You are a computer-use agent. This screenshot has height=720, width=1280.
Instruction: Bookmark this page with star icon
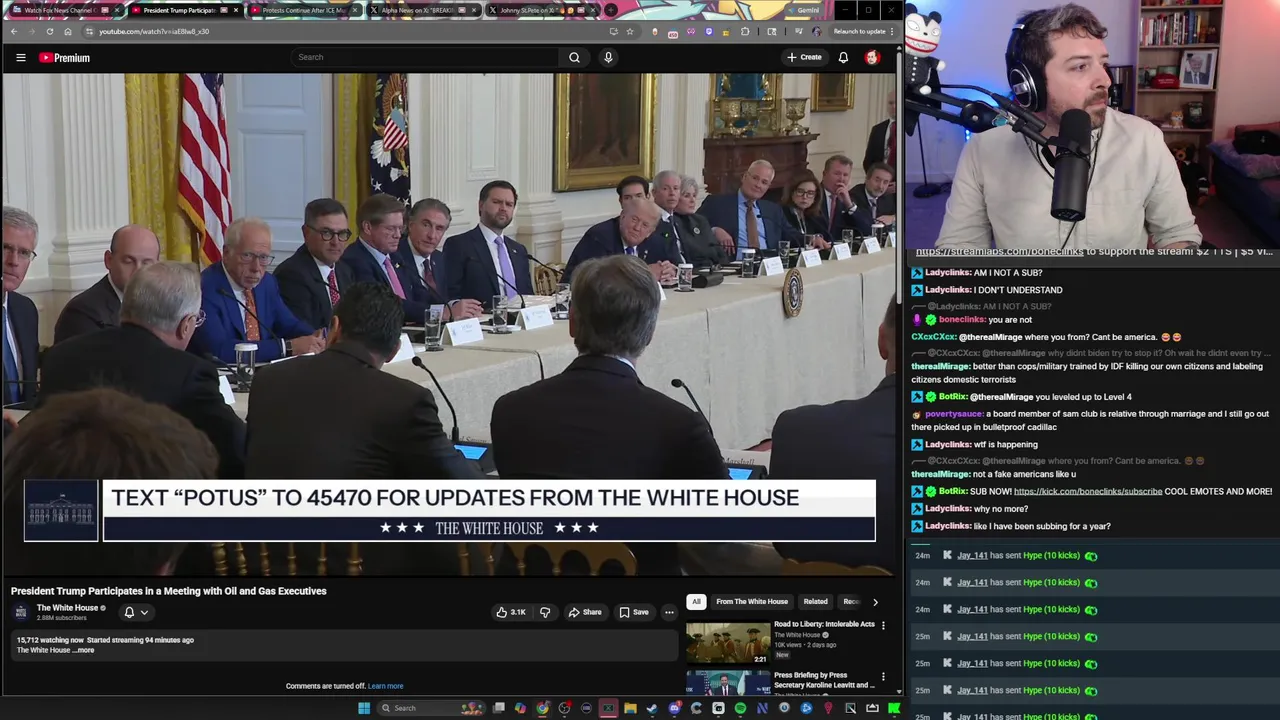click(x=629, y=31)
